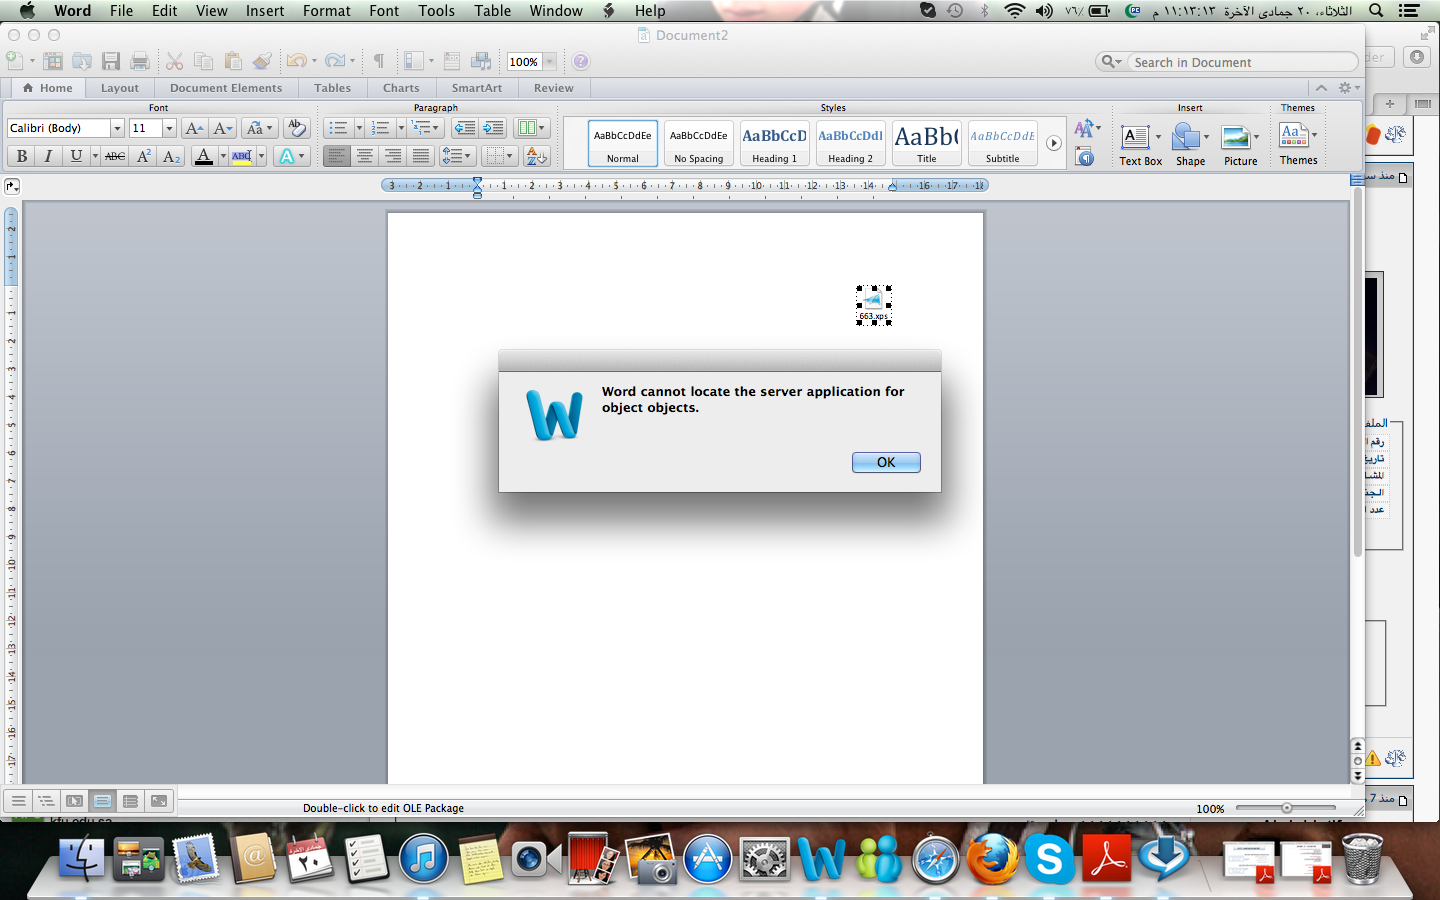The image size is (1440, 900).
Task: Toggle Bold formatting
Action: [21, 156]
